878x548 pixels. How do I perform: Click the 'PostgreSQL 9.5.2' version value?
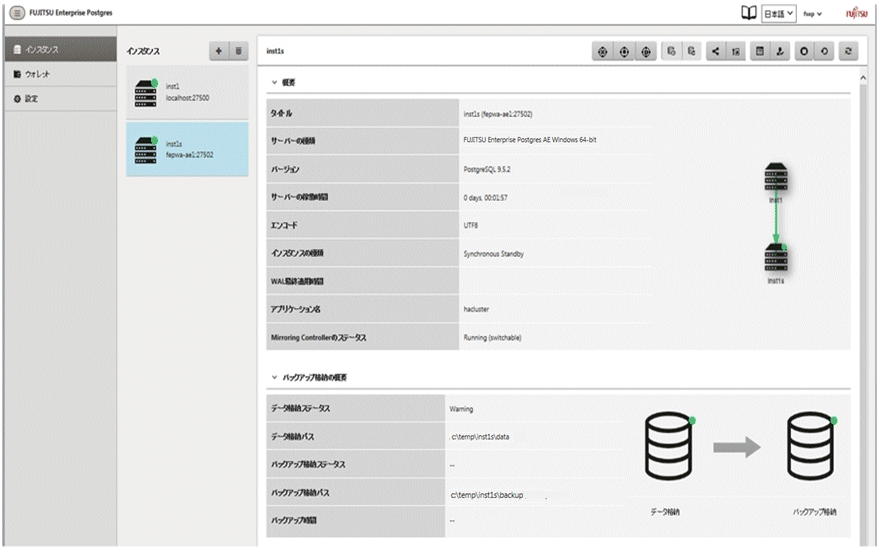tap(487, 169)
